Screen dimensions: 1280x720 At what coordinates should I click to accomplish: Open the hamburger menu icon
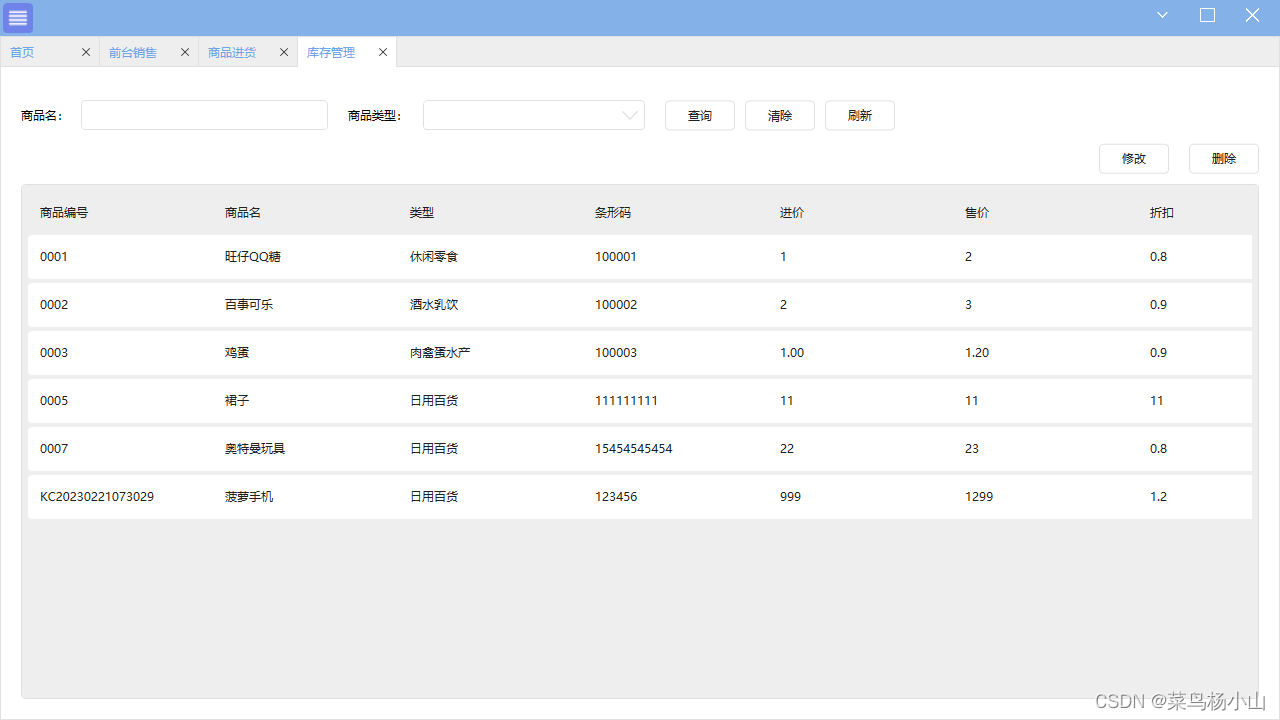[18, 18]
